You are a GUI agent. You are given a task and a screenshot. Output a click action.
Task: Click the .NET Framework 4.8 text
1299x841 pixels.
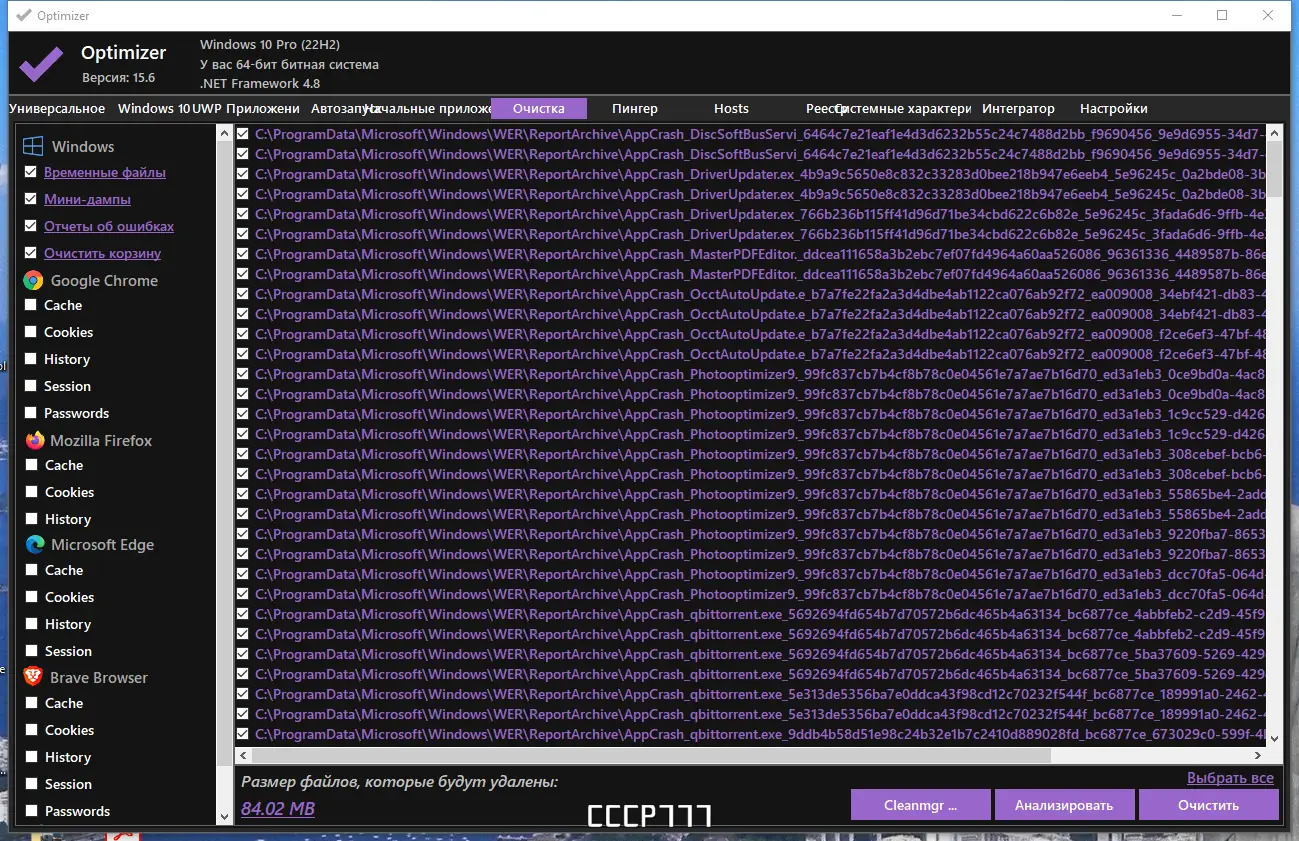pyautogui.click(x=260, y=84)
